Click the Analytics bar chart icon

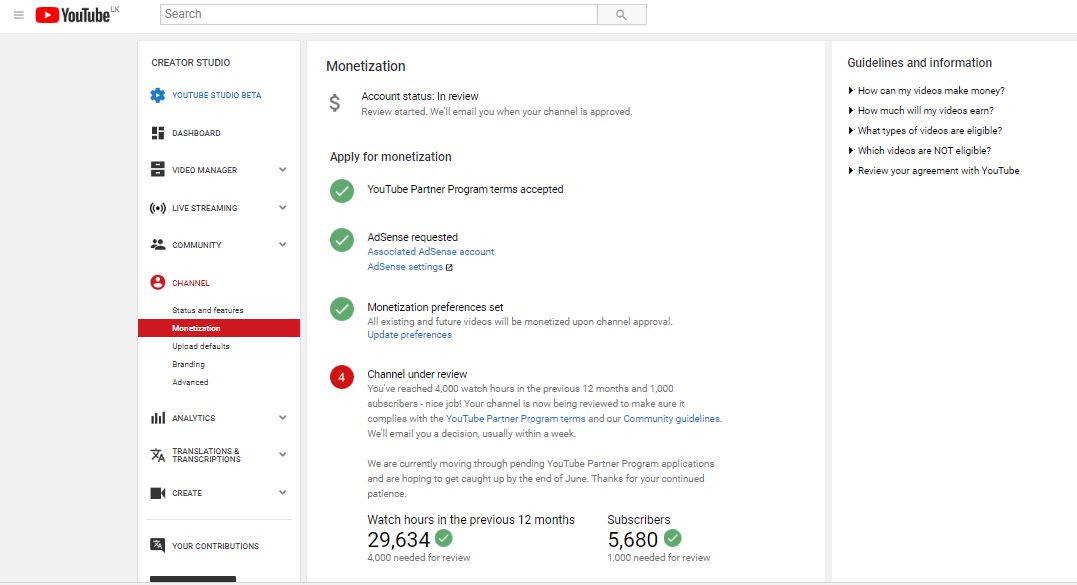coord(157,417)
